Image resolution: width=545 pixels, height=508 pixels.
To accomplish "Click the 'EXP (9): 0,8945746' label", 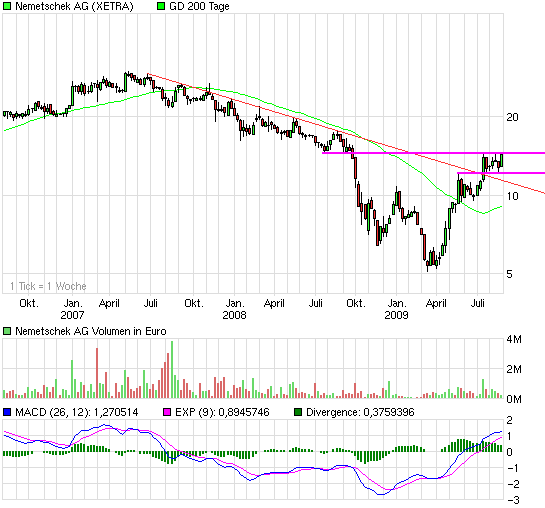I will [222, 412].
